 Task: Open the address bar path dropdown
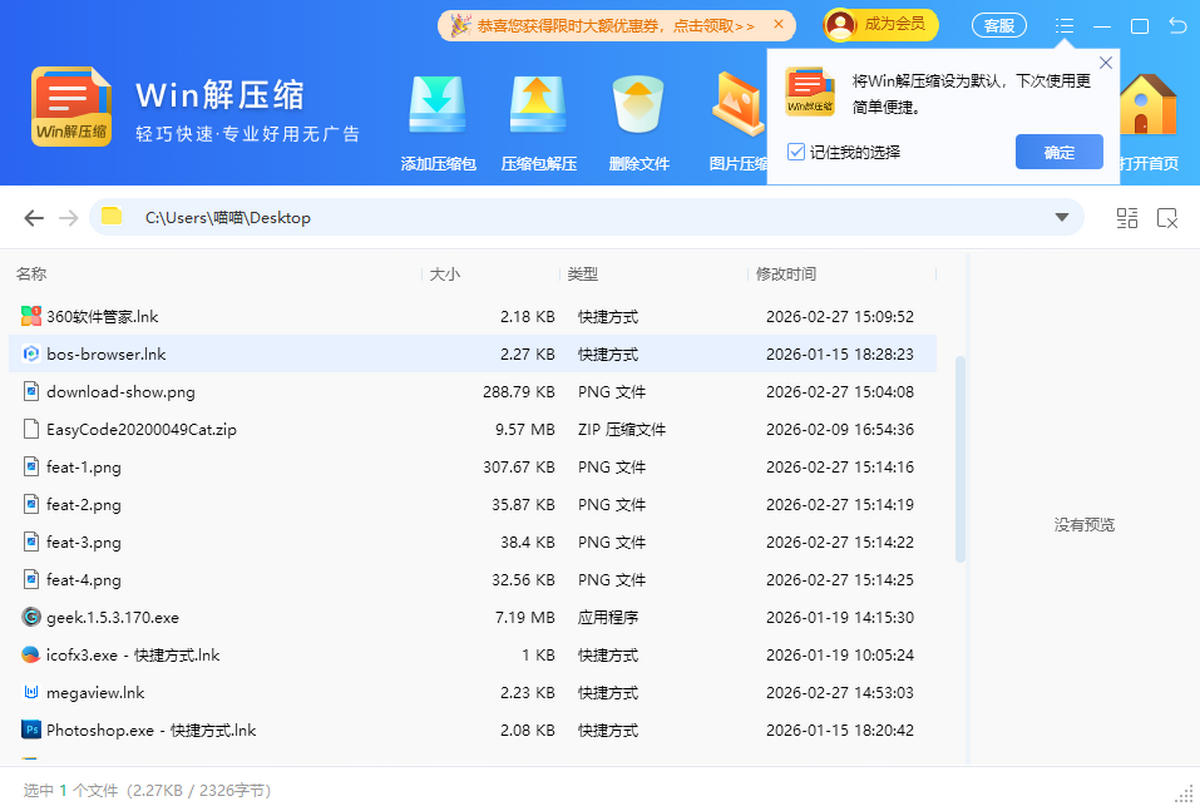pos(1062,217)
